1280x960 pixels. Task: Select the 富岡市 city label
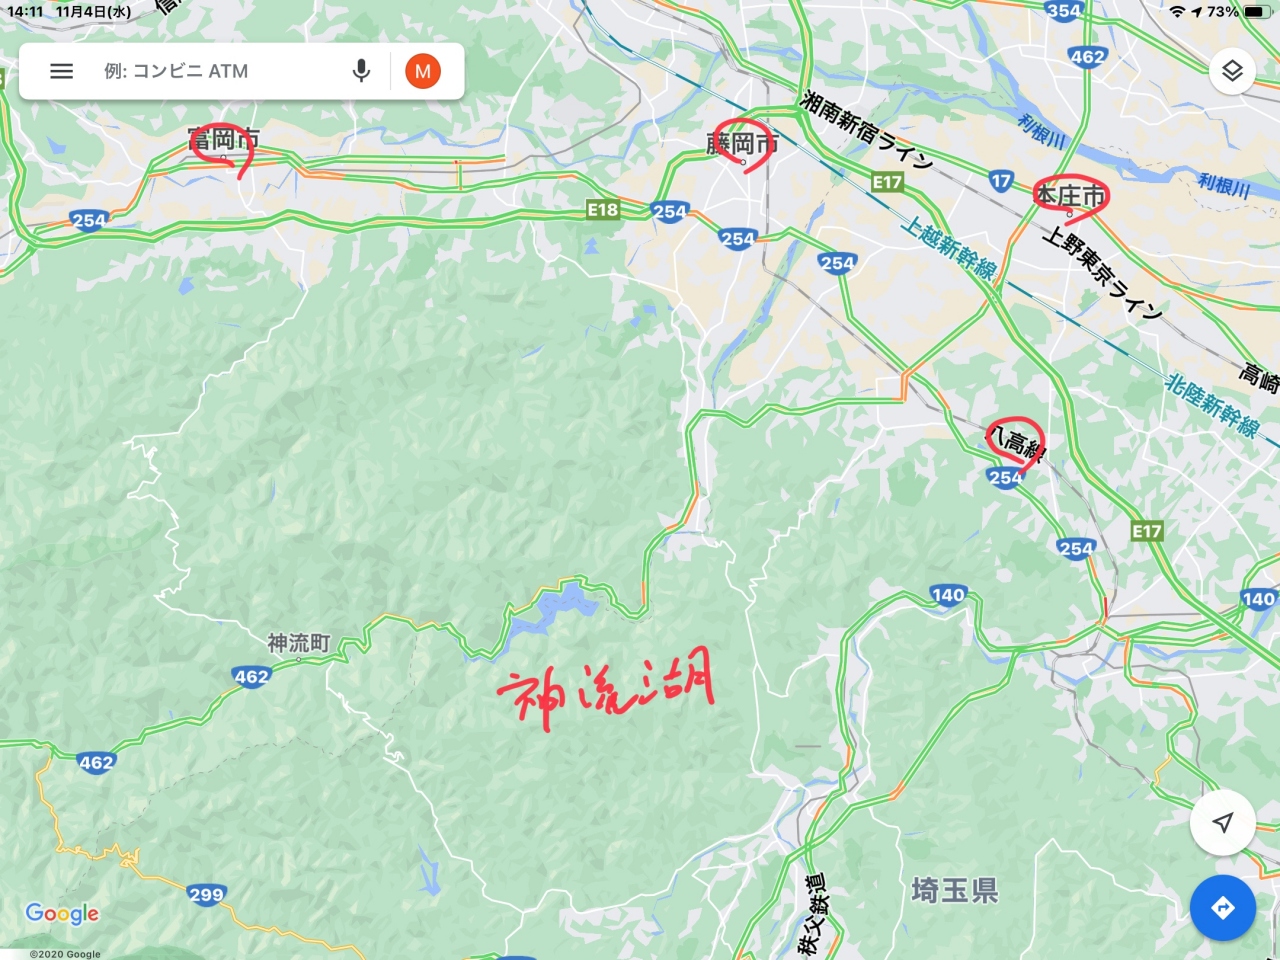tap(224, 139)
